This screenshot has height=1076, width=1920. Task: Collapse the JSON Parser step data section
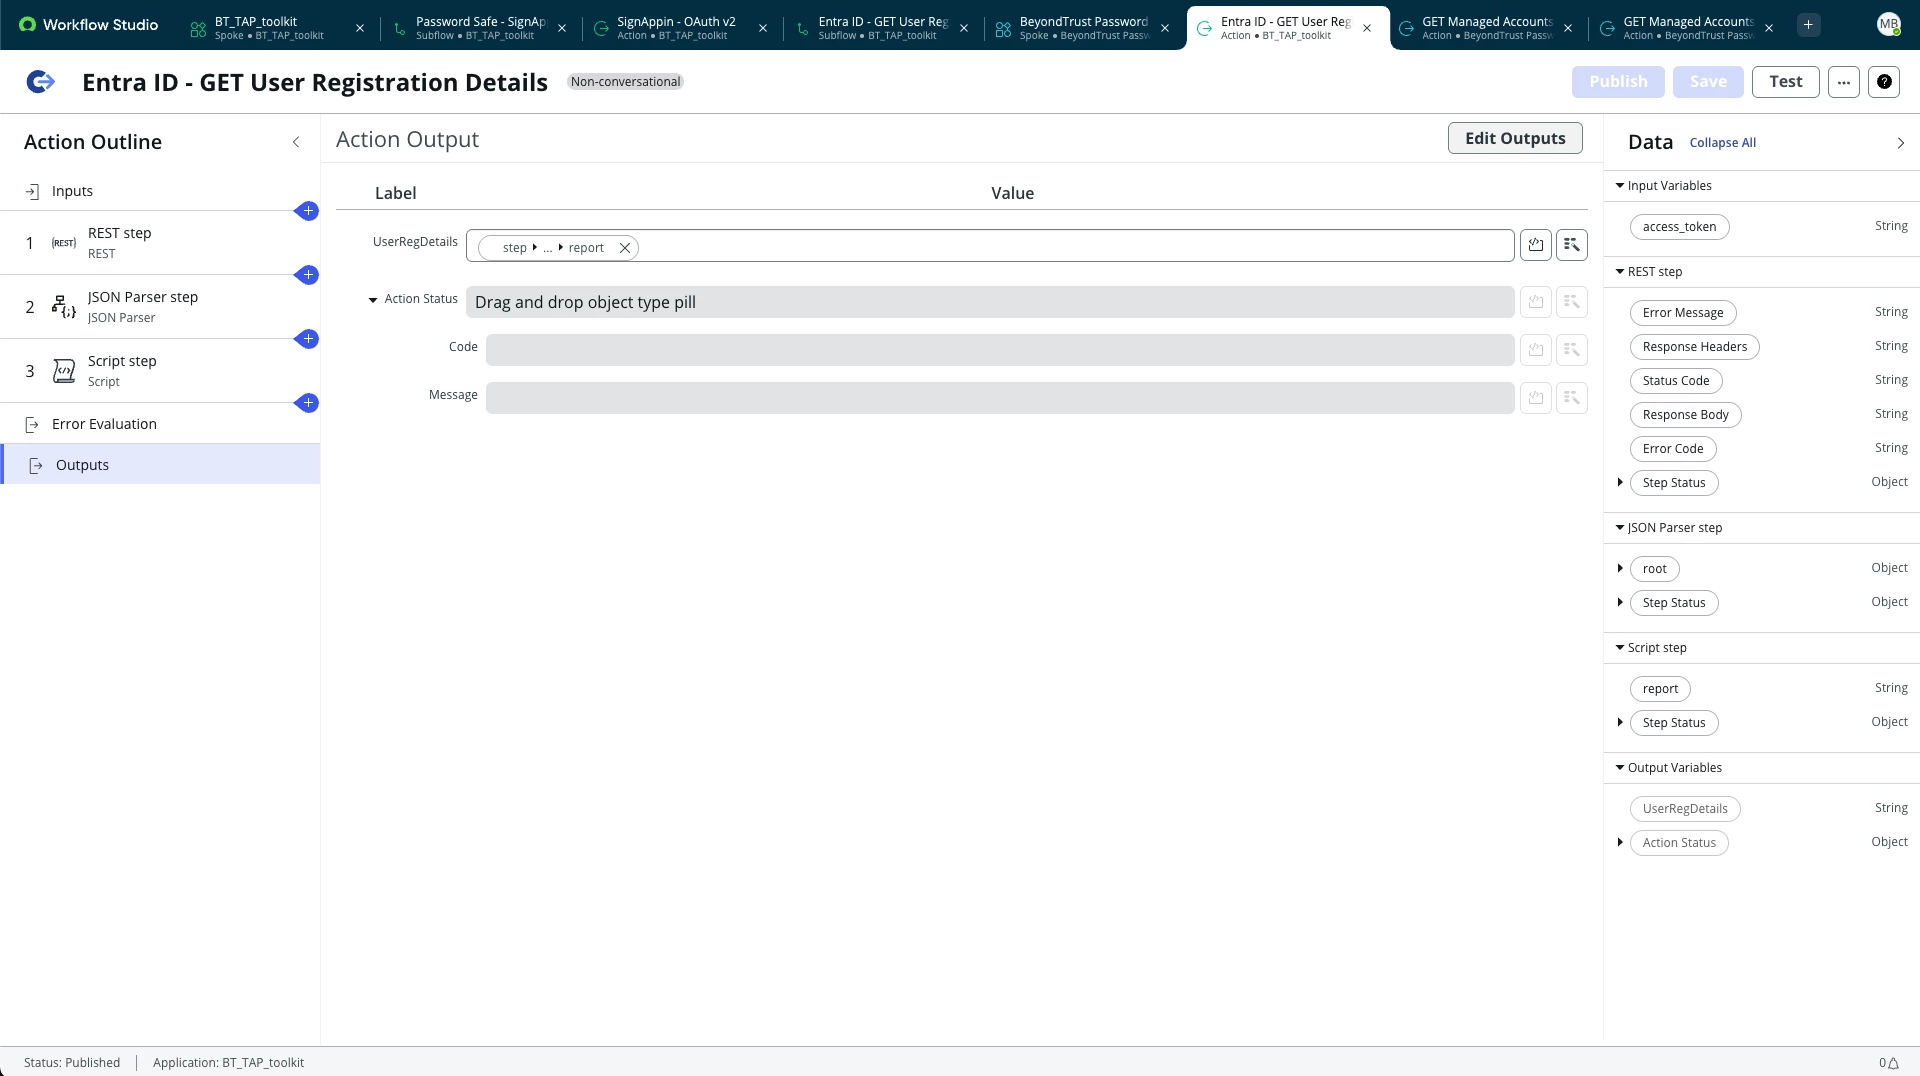[x=1620, y=528]
